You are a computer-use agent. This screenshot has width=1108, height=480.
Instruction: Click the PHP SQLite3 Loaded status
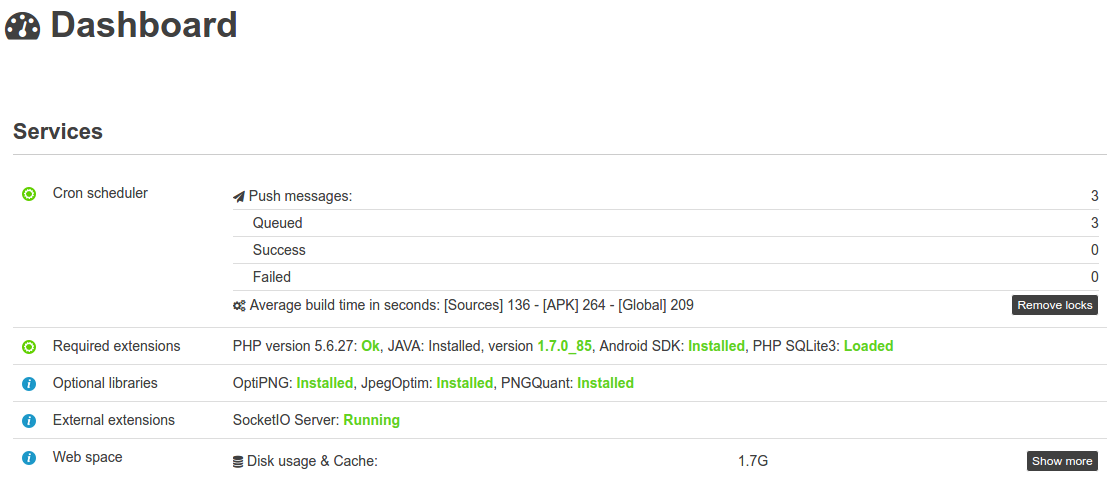click(x=868, y=346)
